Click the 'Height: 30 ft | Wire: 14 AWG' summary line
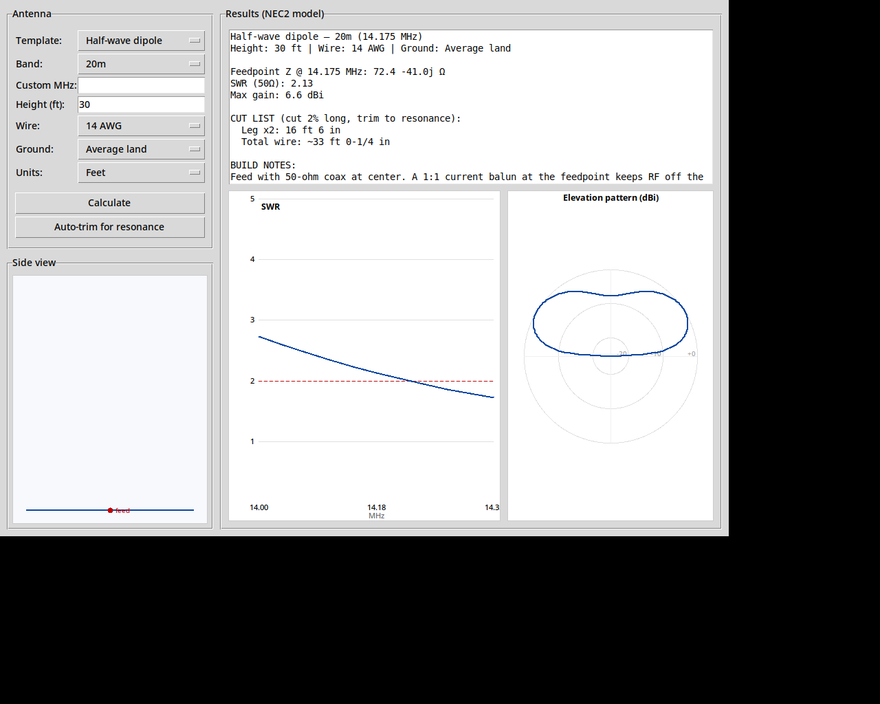880x704 pixels. tap(370, 48)
